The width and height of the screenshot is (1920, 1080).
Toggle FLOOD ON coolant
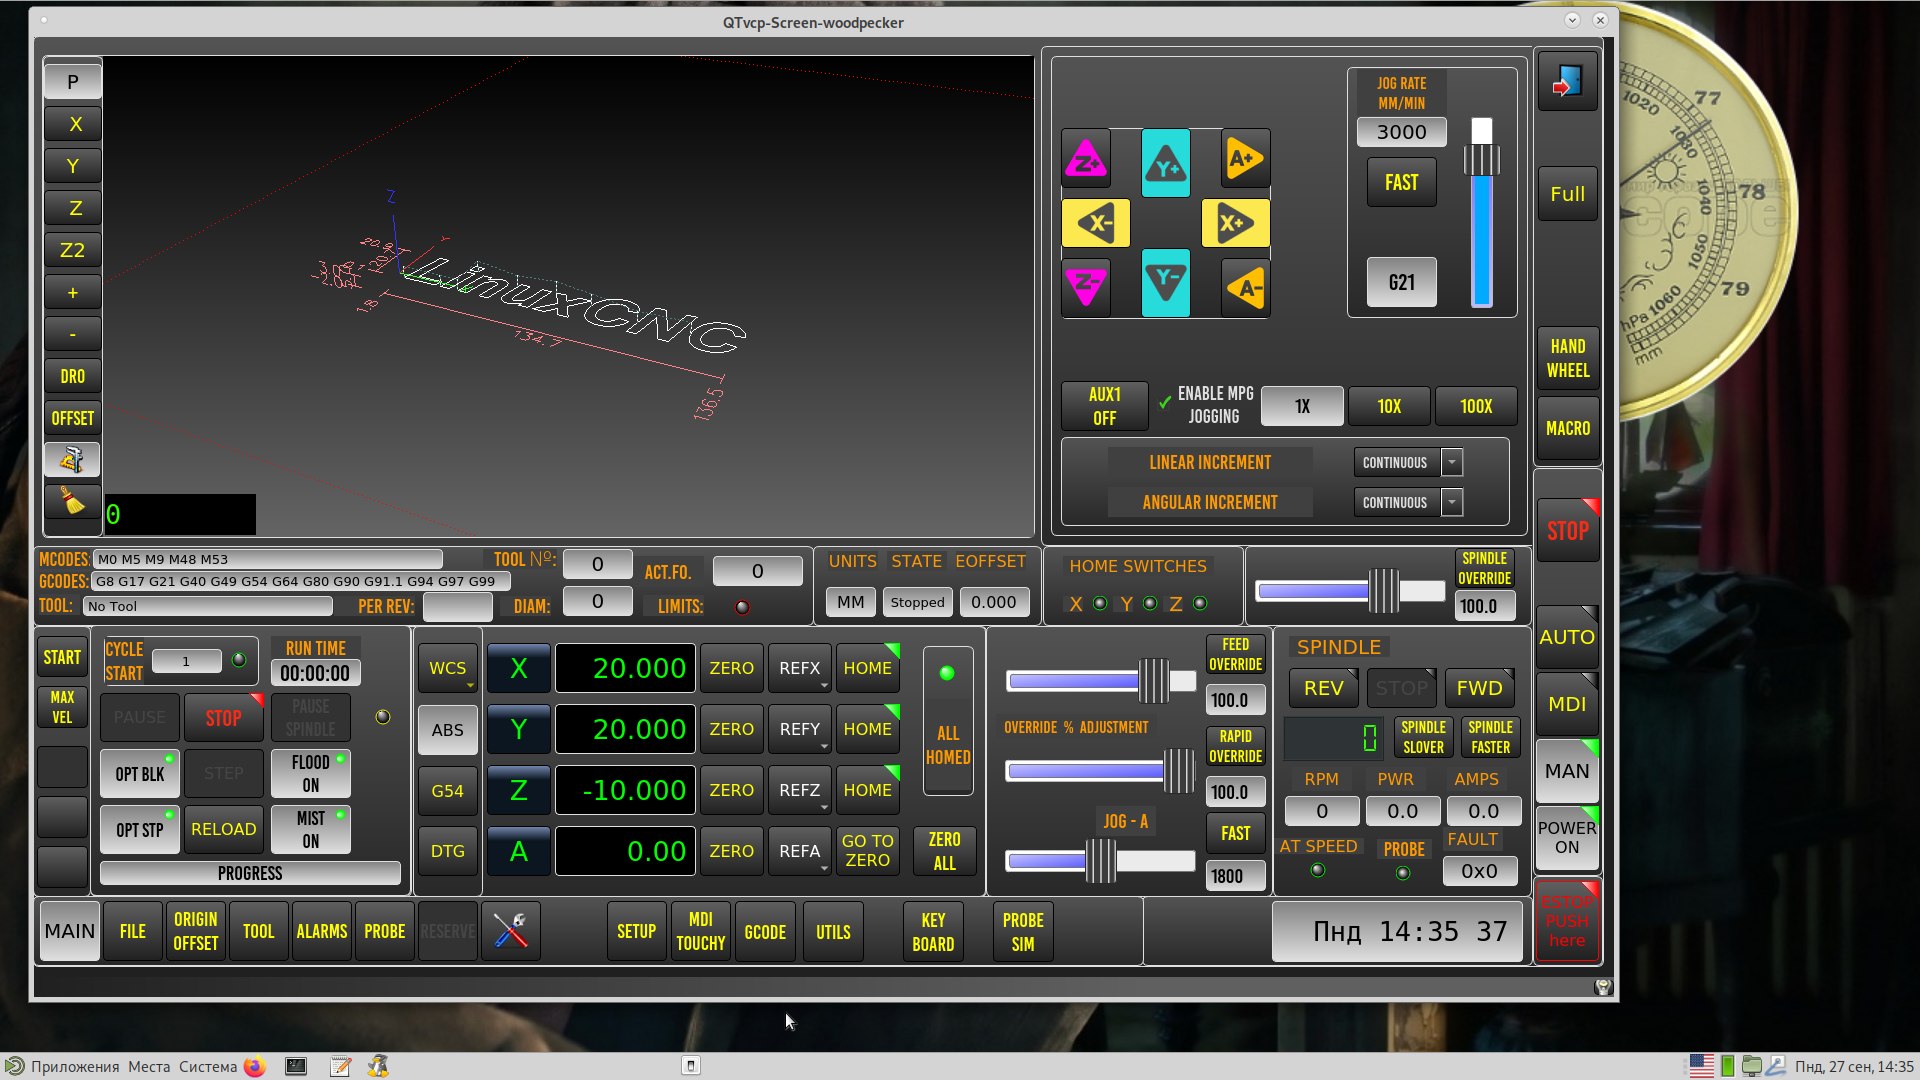[311, 773]
